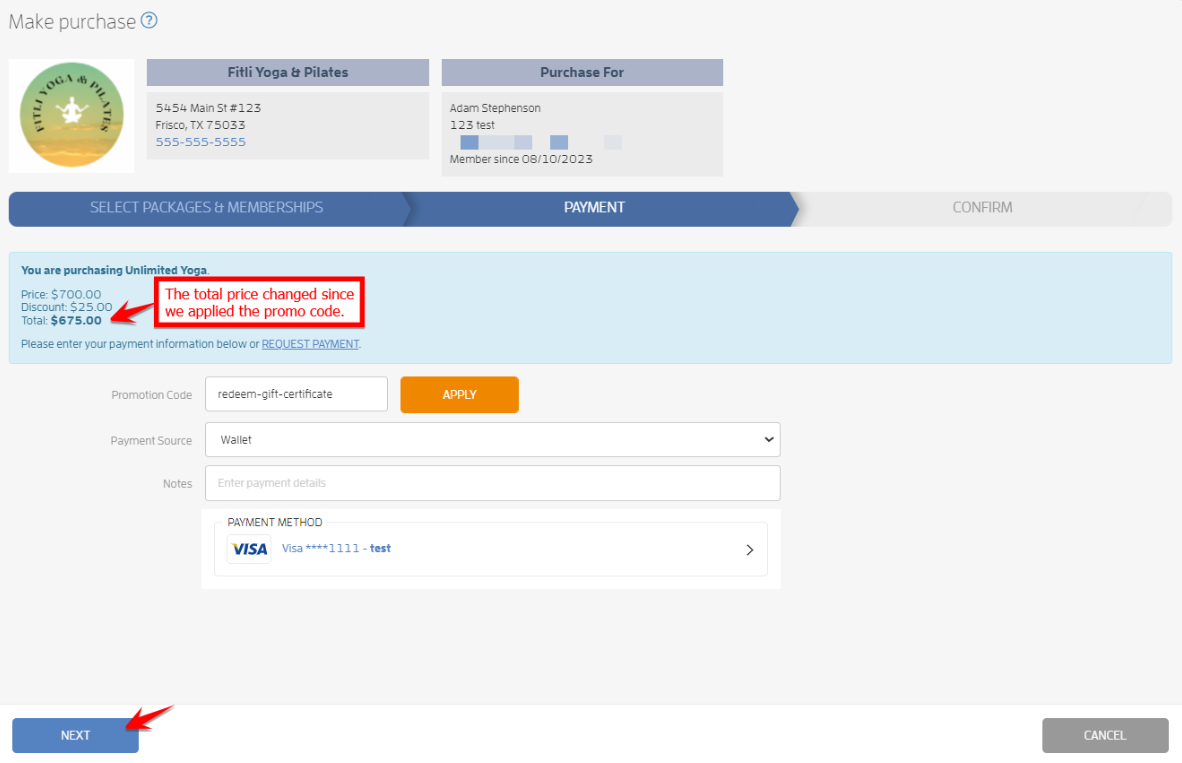Open payment method details chevron arrow
The width and height of the screenshot is (1182, 763).
pos(749,550)
